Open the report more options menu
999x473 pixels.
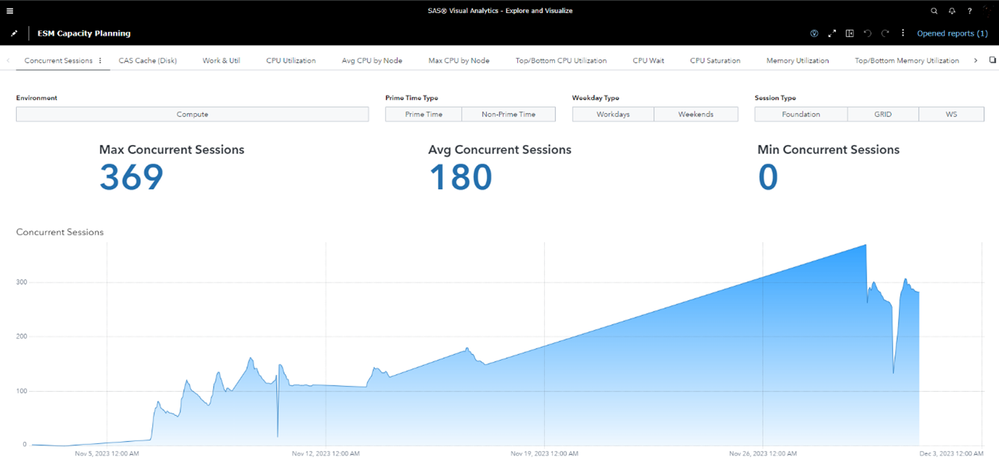pos(903,33)
